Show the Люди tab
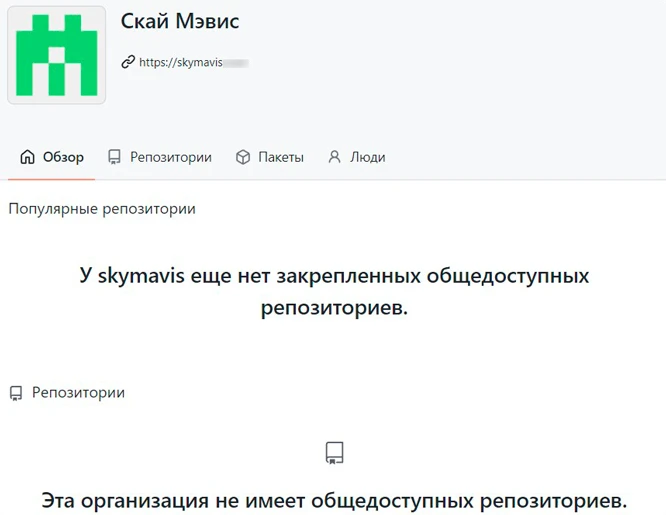666x515 pixels. 367,157
